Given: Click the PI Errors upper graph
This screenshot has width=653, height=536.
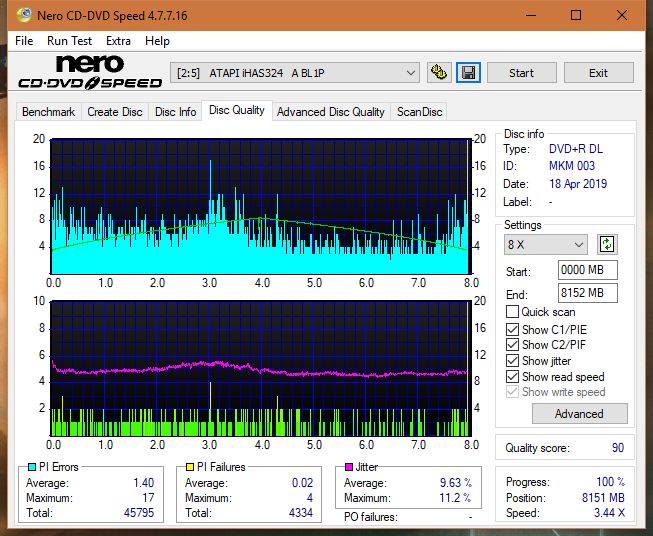Looking at the screenshot, I should coord(261,206).
